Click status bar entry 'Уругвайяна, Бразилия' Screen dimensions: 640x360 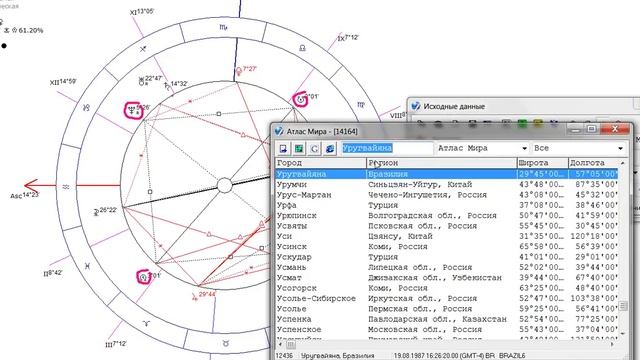tap(337, 356)
